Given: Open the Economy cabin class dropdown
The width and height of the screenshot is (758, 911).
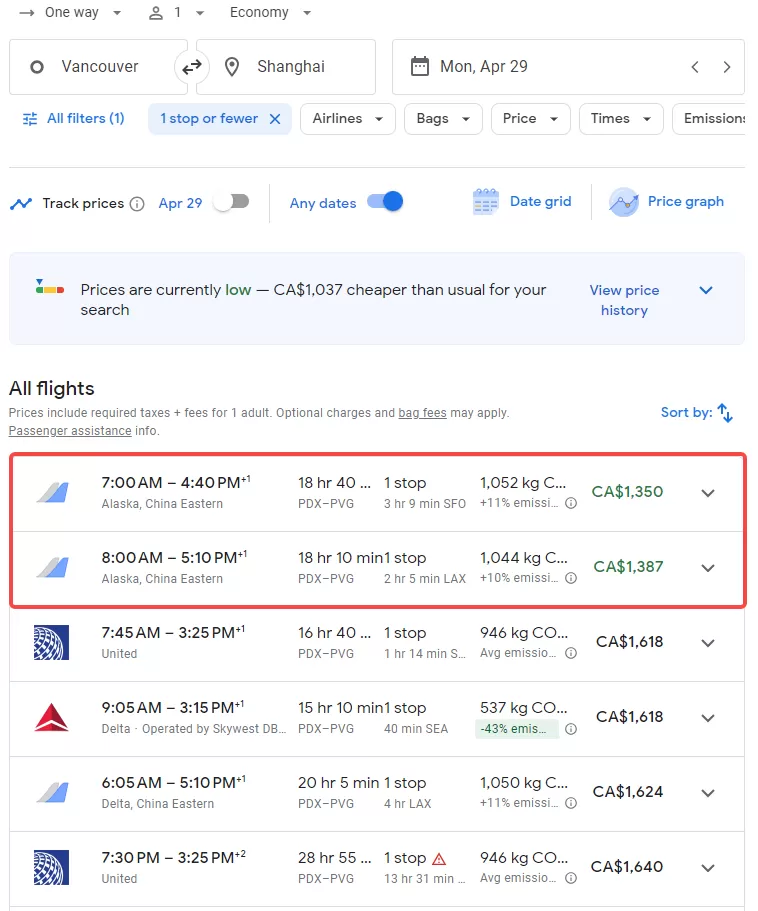Looking at the screenshot, I should point(271,13).
